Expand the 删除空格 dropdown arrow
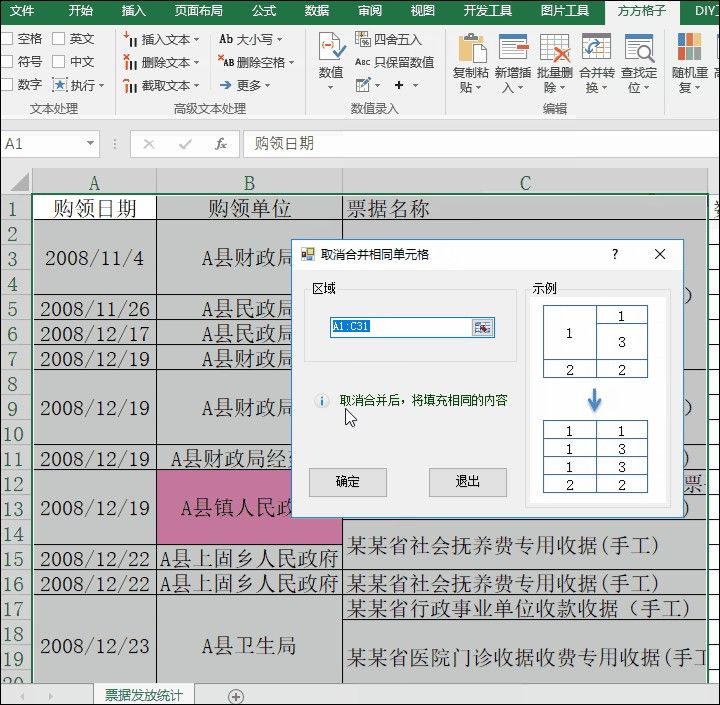This screenshot has height=705, width=720. point(292,62)
